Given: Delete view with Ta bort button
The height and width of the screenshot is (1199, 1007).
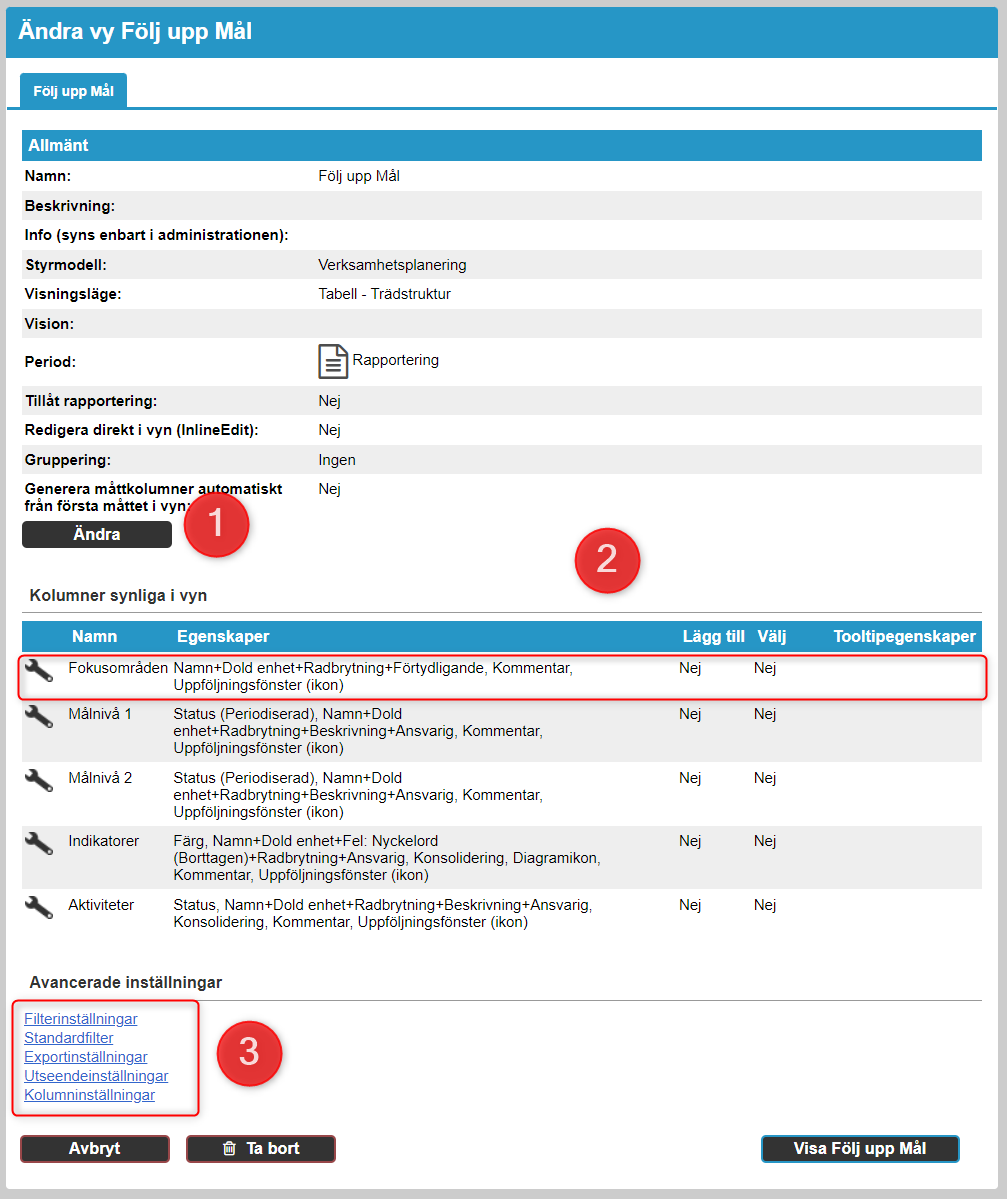Looking at the screenshot, I should click(261, 1149).
